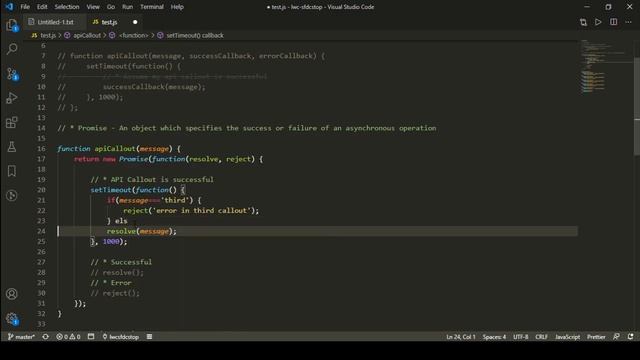Open the Extensions view
Image resolution: width=640 pixels, height=360 pixels.
12,122
